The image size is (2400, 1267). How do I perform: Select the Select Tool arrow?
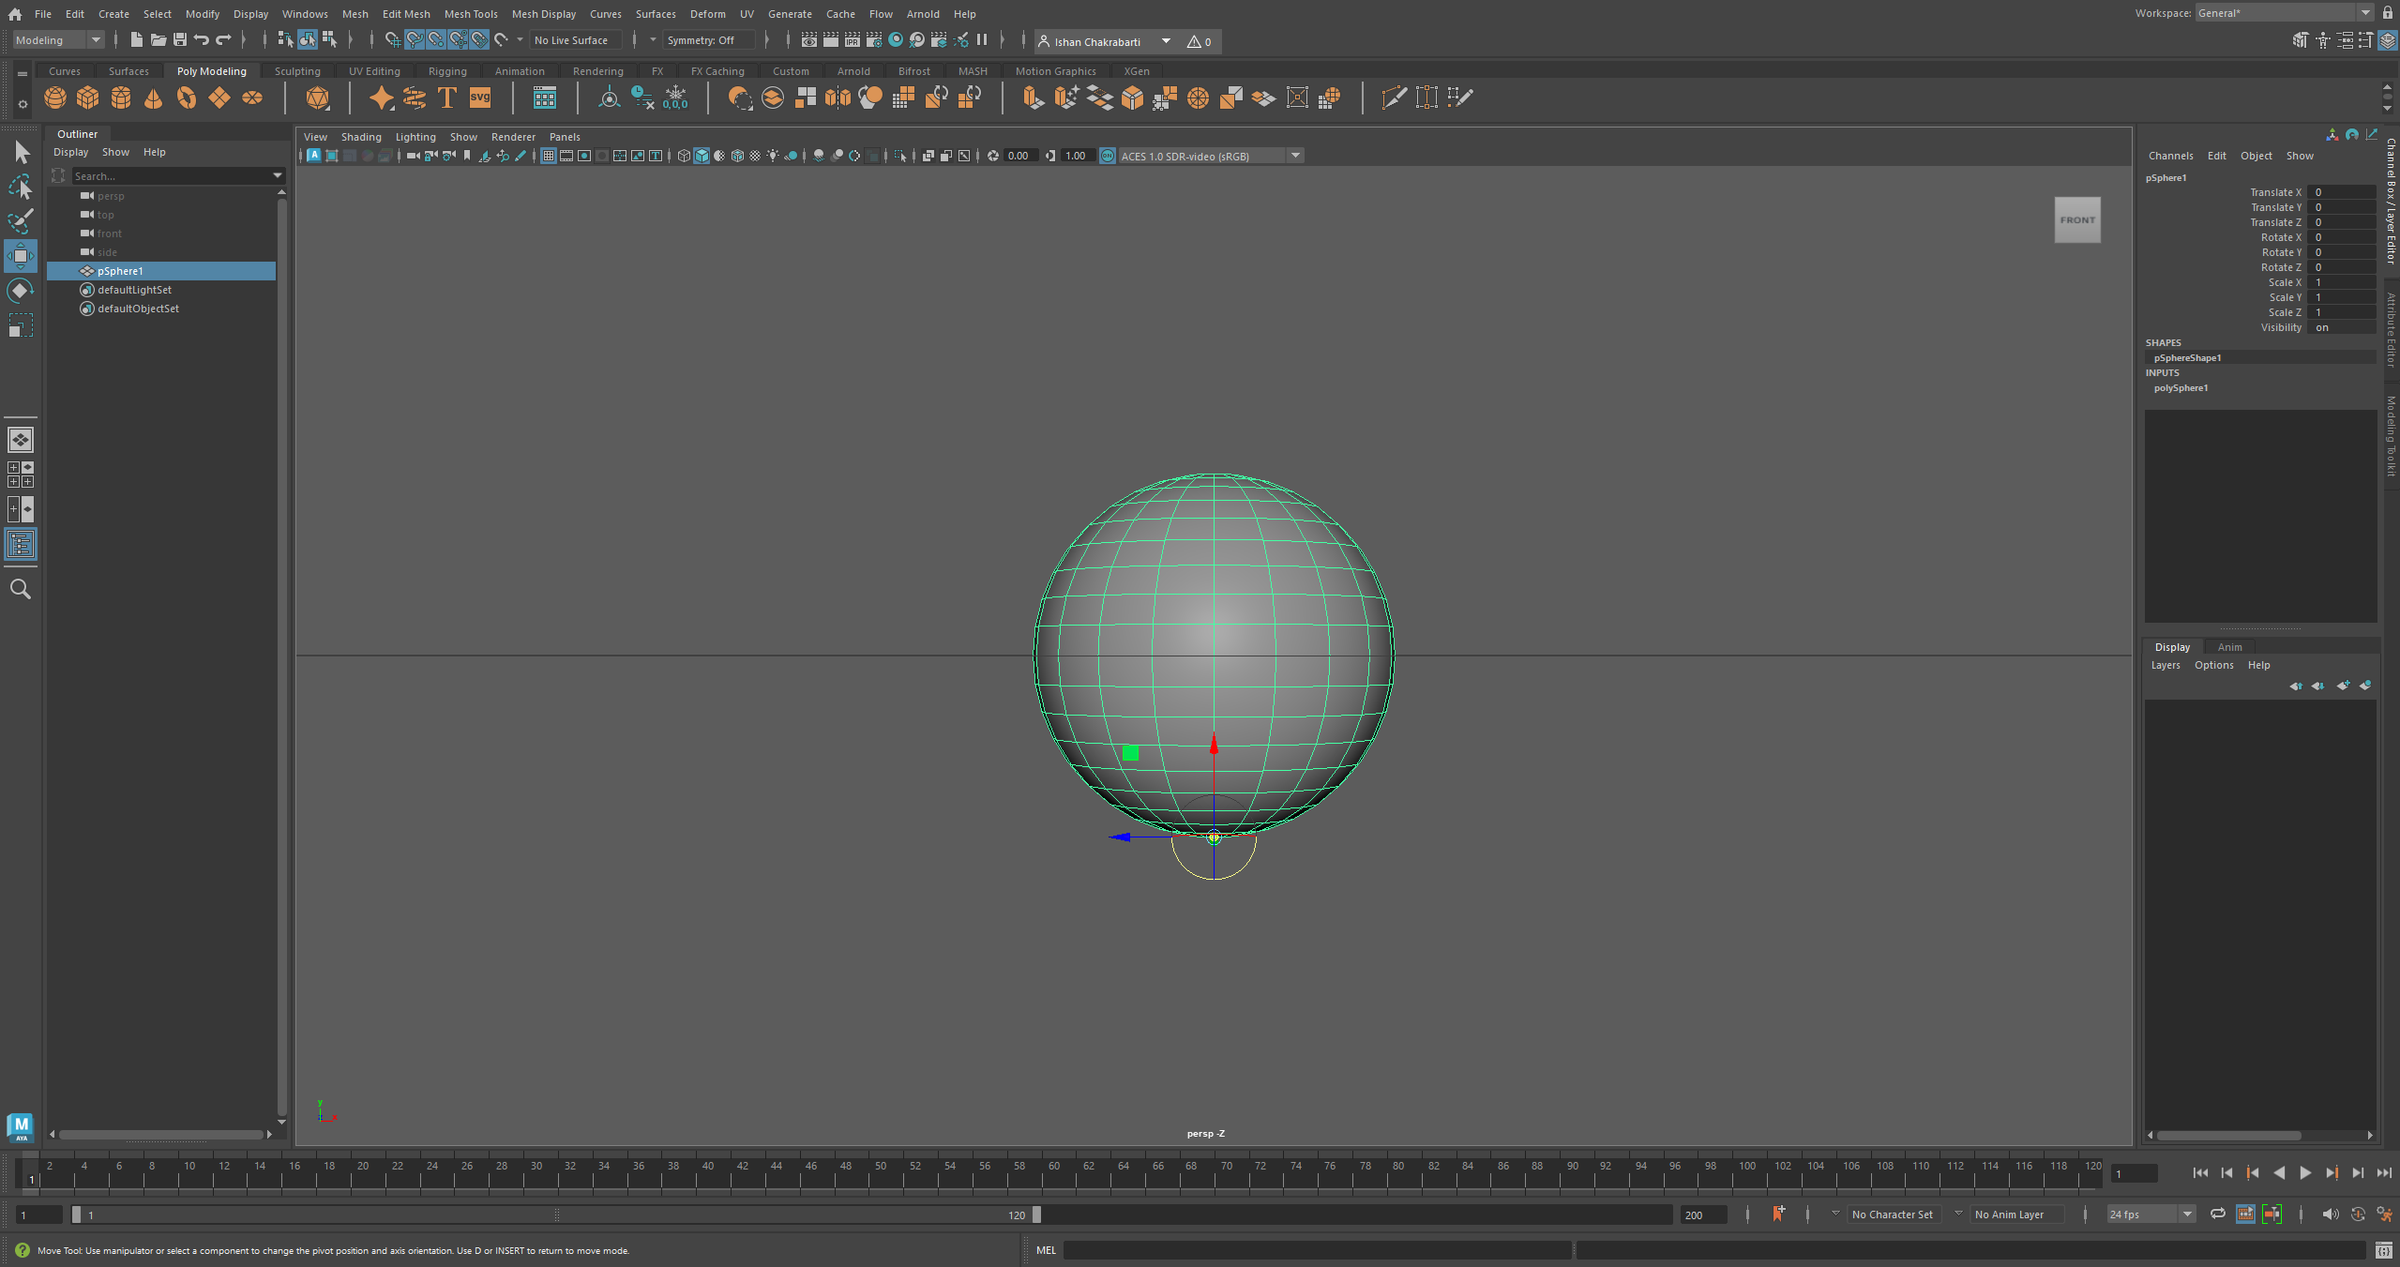(x=21, y=152)
